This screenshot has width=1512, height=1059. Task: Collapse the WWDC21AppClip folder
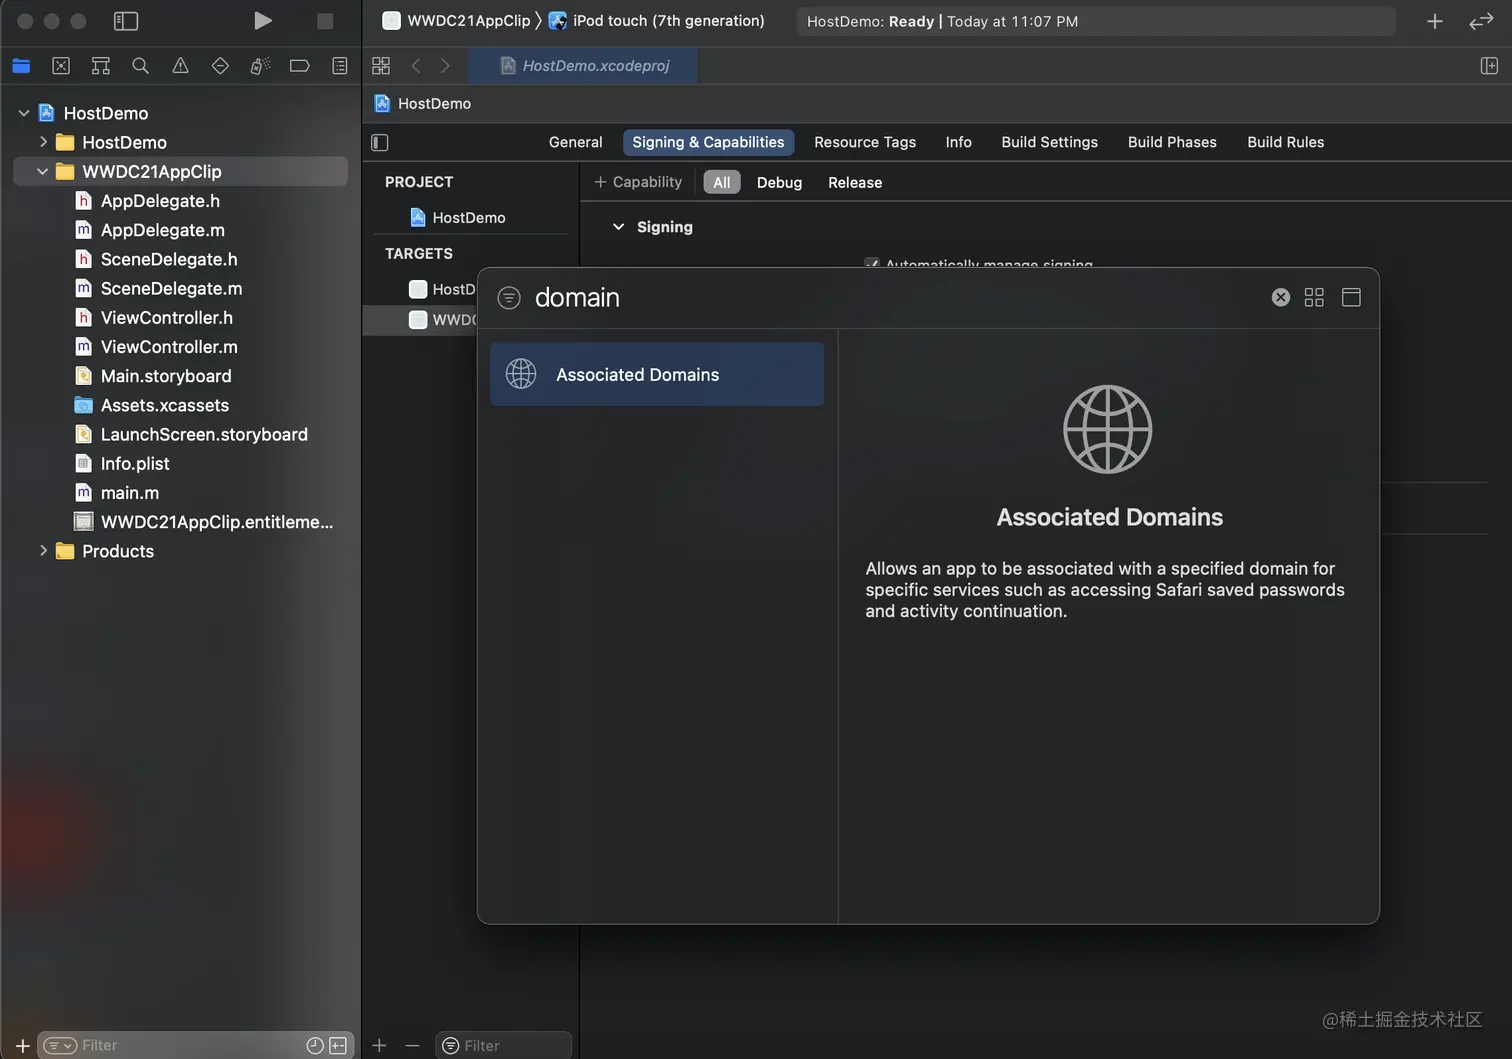pyautogui.click(x=42, y=171)
